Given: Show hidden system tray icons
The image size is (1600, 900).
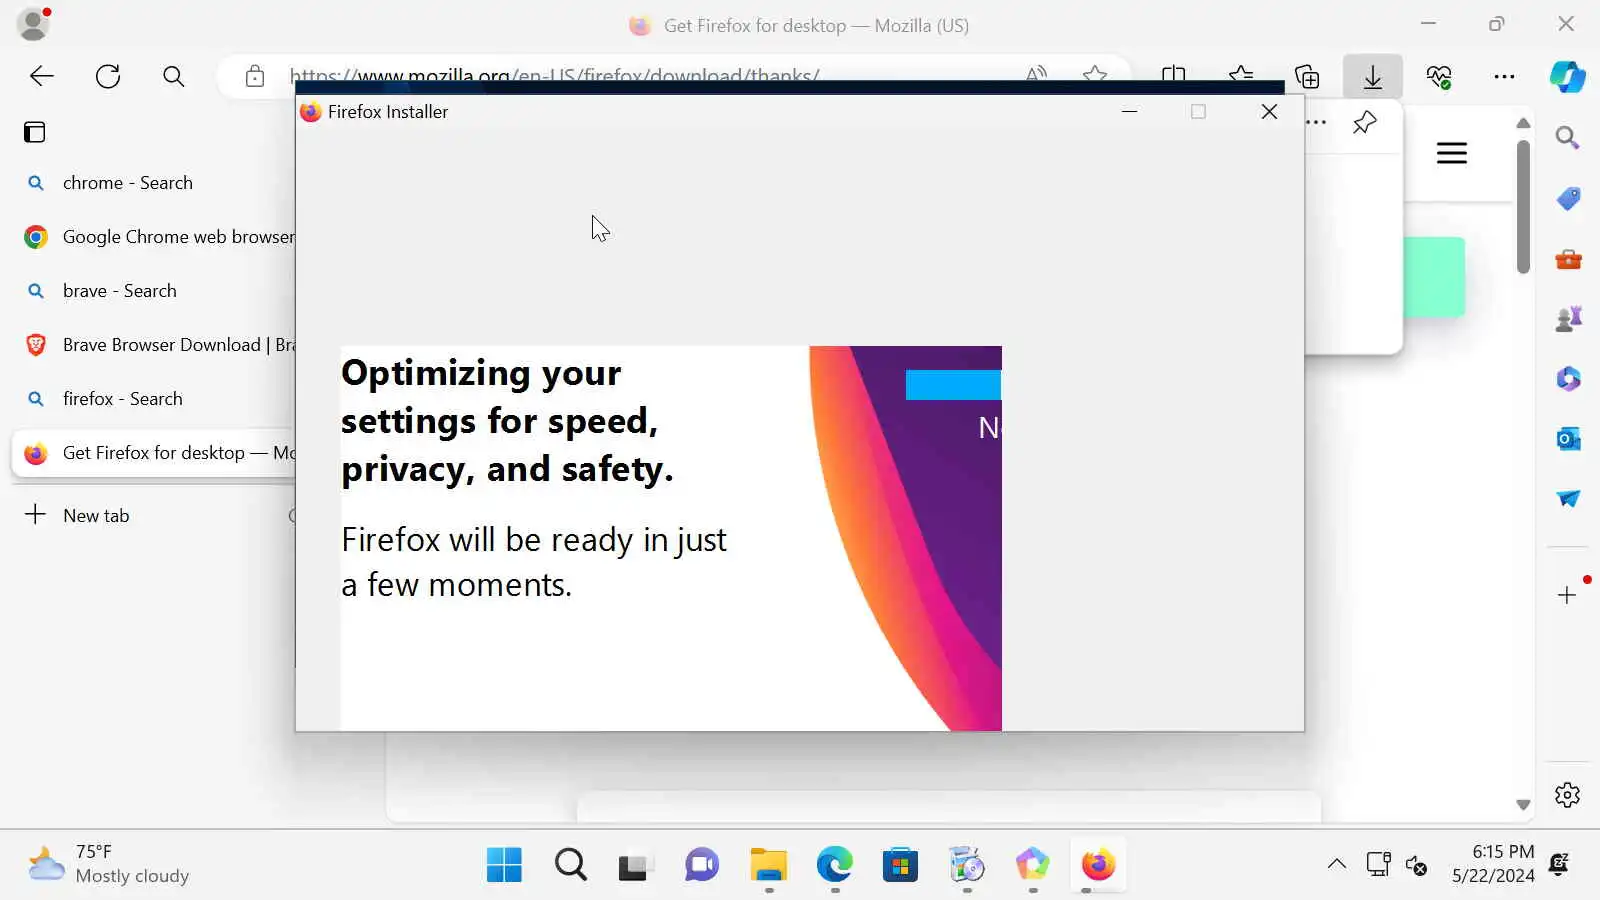Looking at the screenshot, I should [x=1336, y=865].
